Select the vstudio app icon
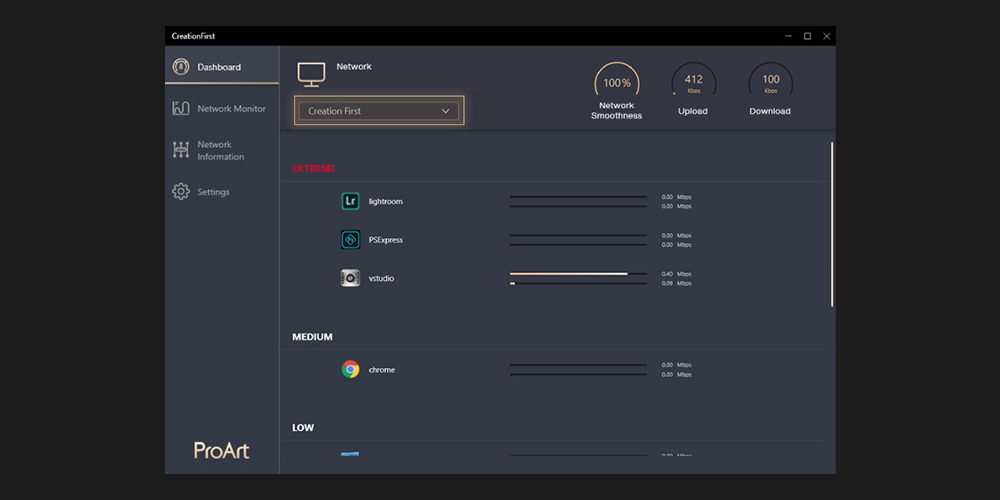Screen dimensions: 1000x500 click(350, 278)
